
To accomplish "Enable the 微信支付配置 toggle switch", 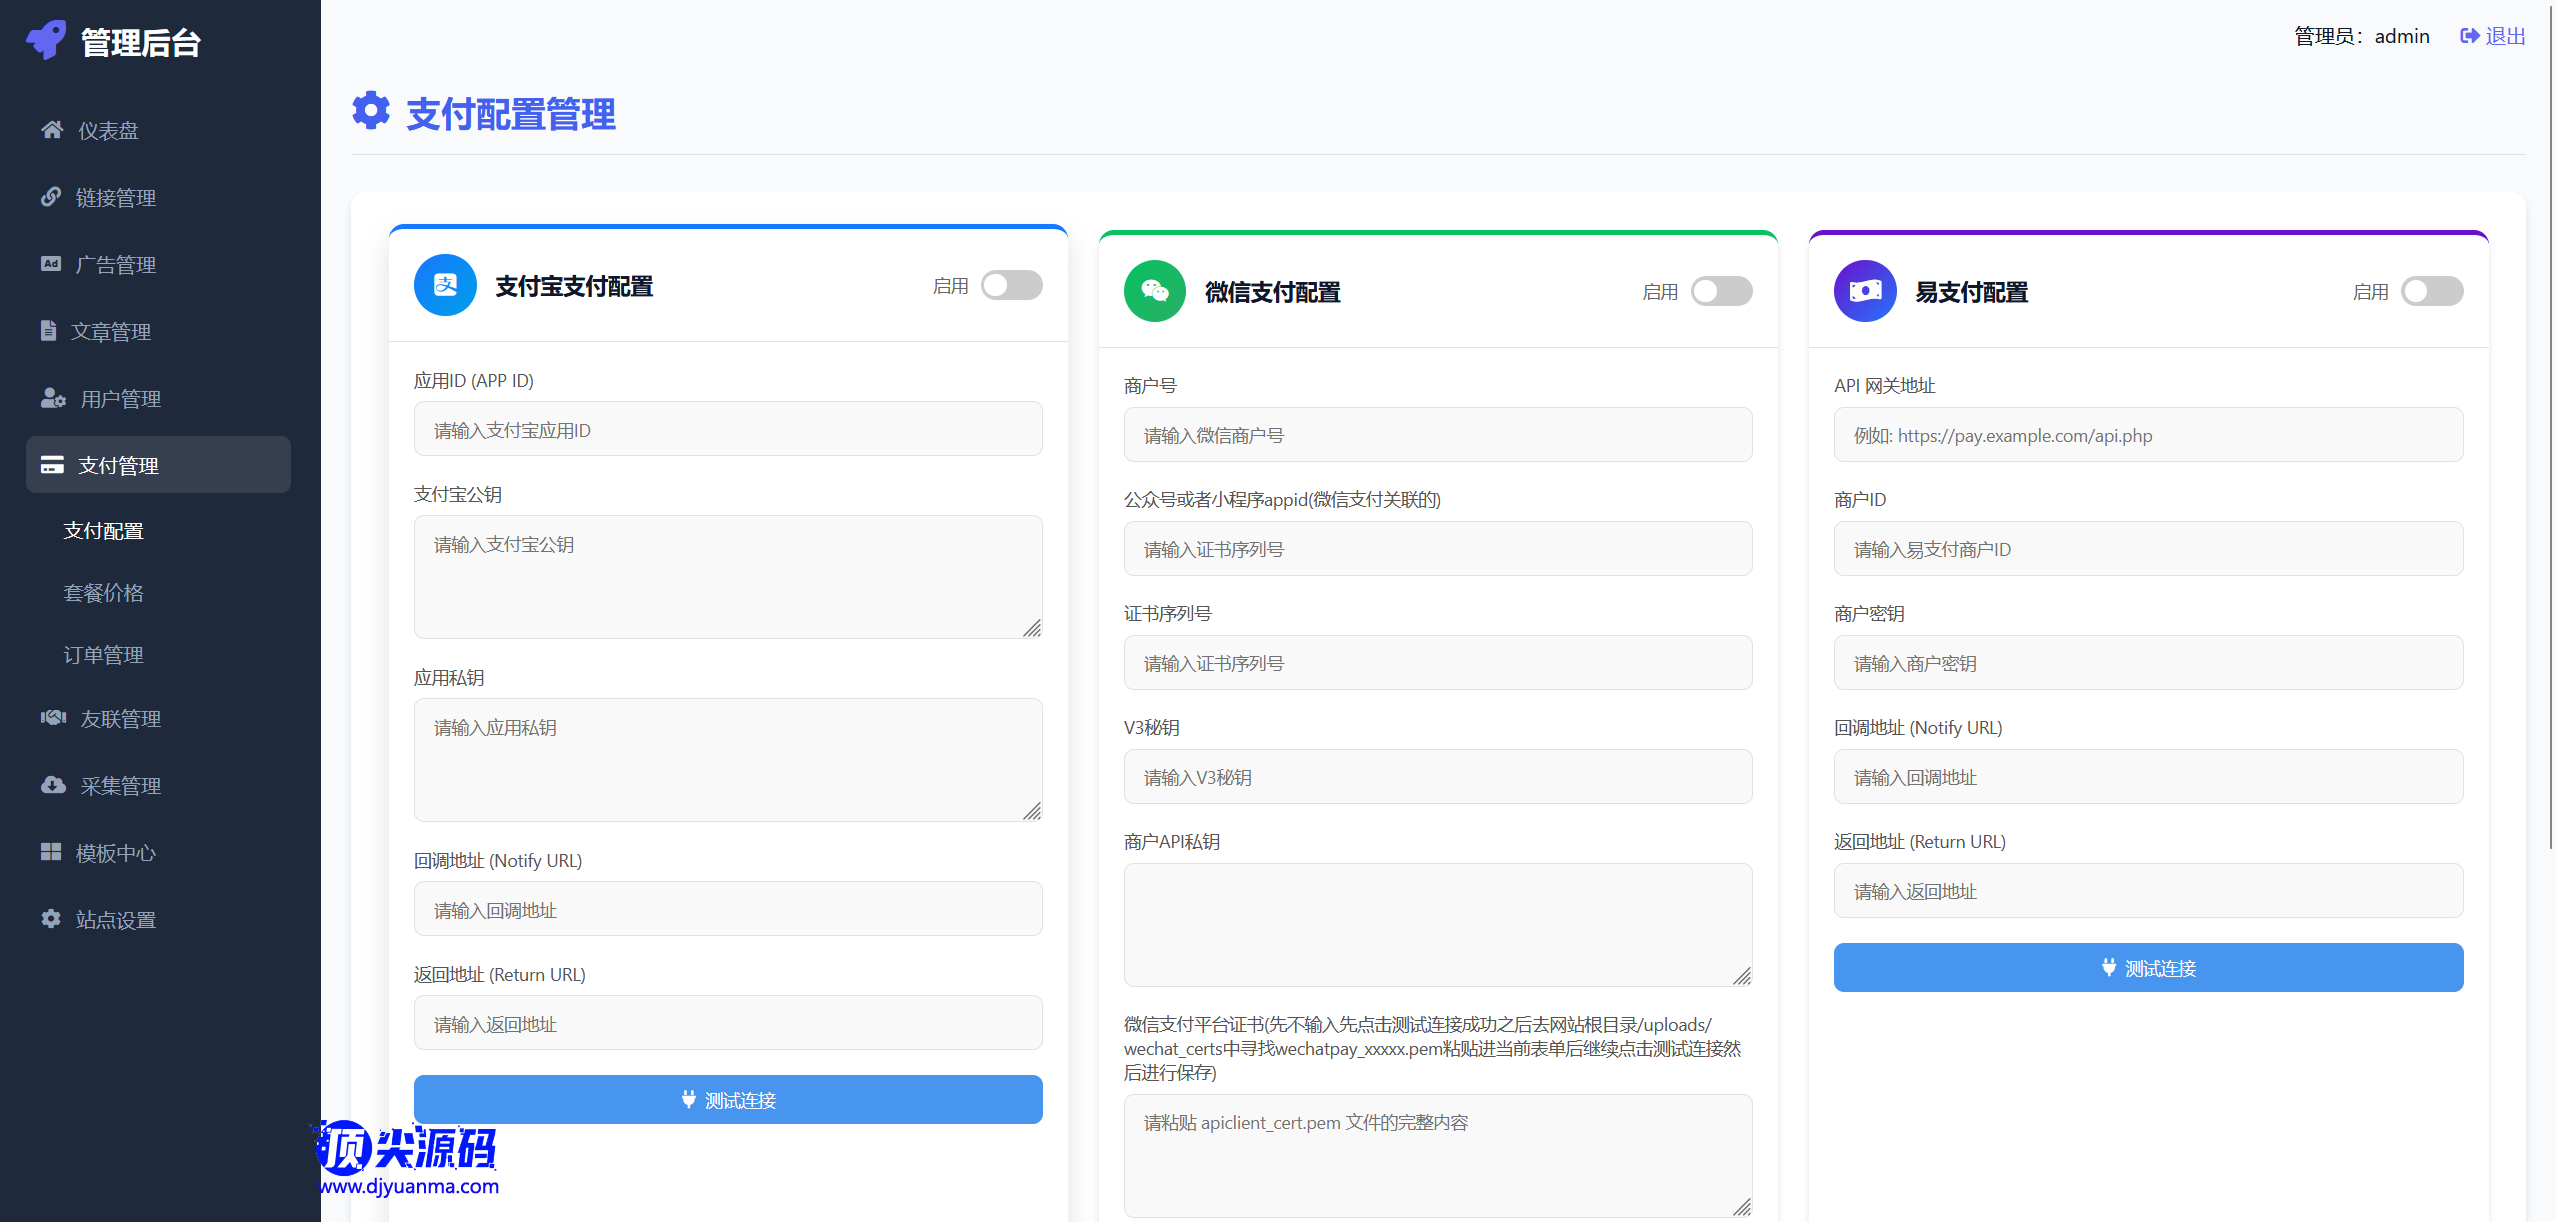I will pos(1721,291).
